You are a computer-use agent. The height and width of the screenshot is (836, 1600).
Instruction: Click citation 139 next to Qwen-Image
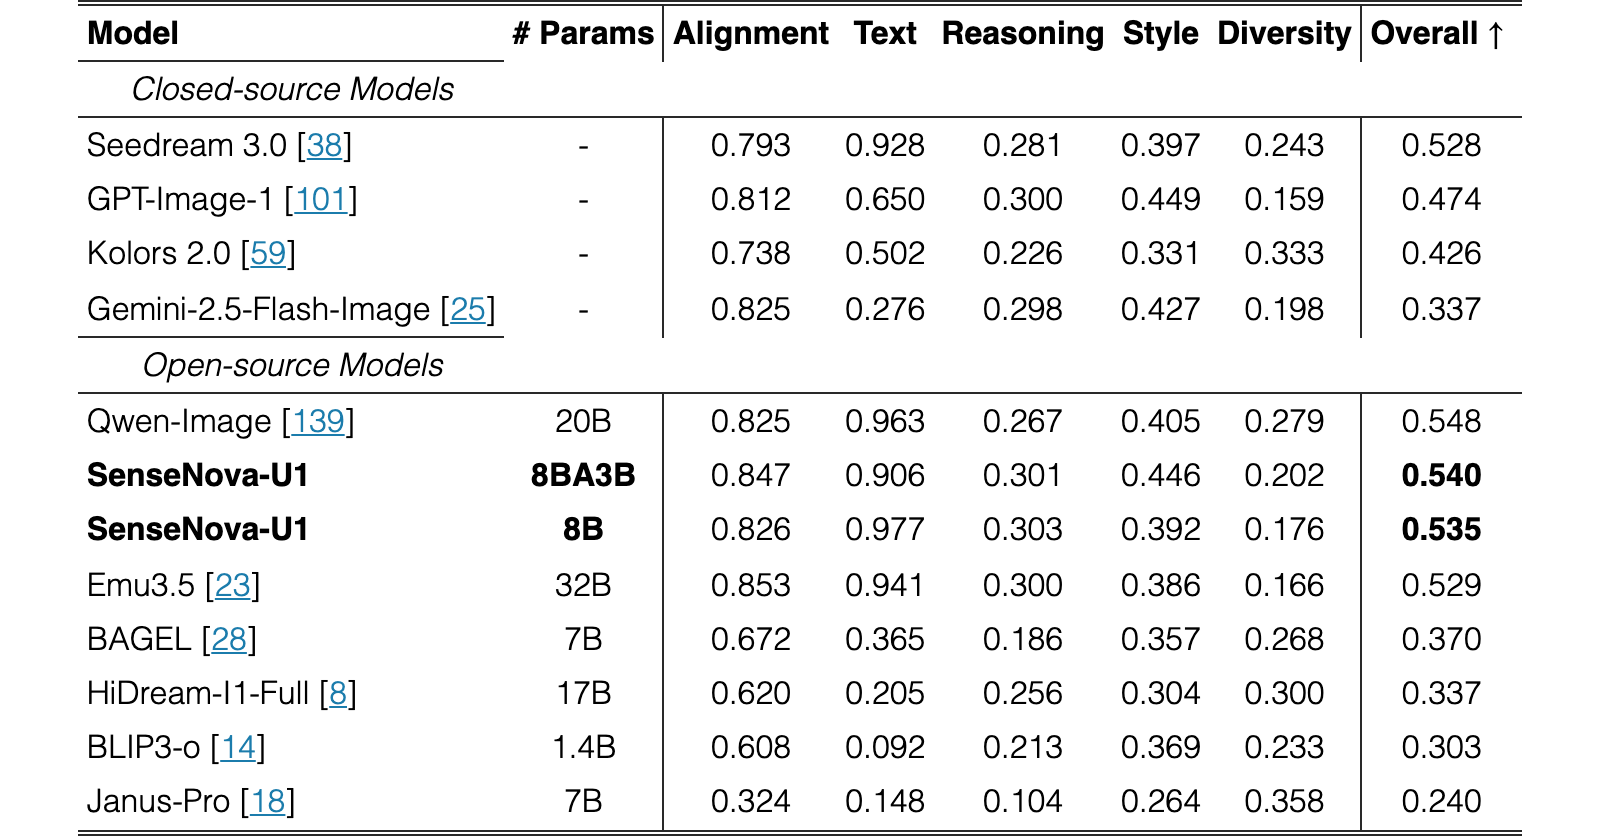tap(318, 421)
